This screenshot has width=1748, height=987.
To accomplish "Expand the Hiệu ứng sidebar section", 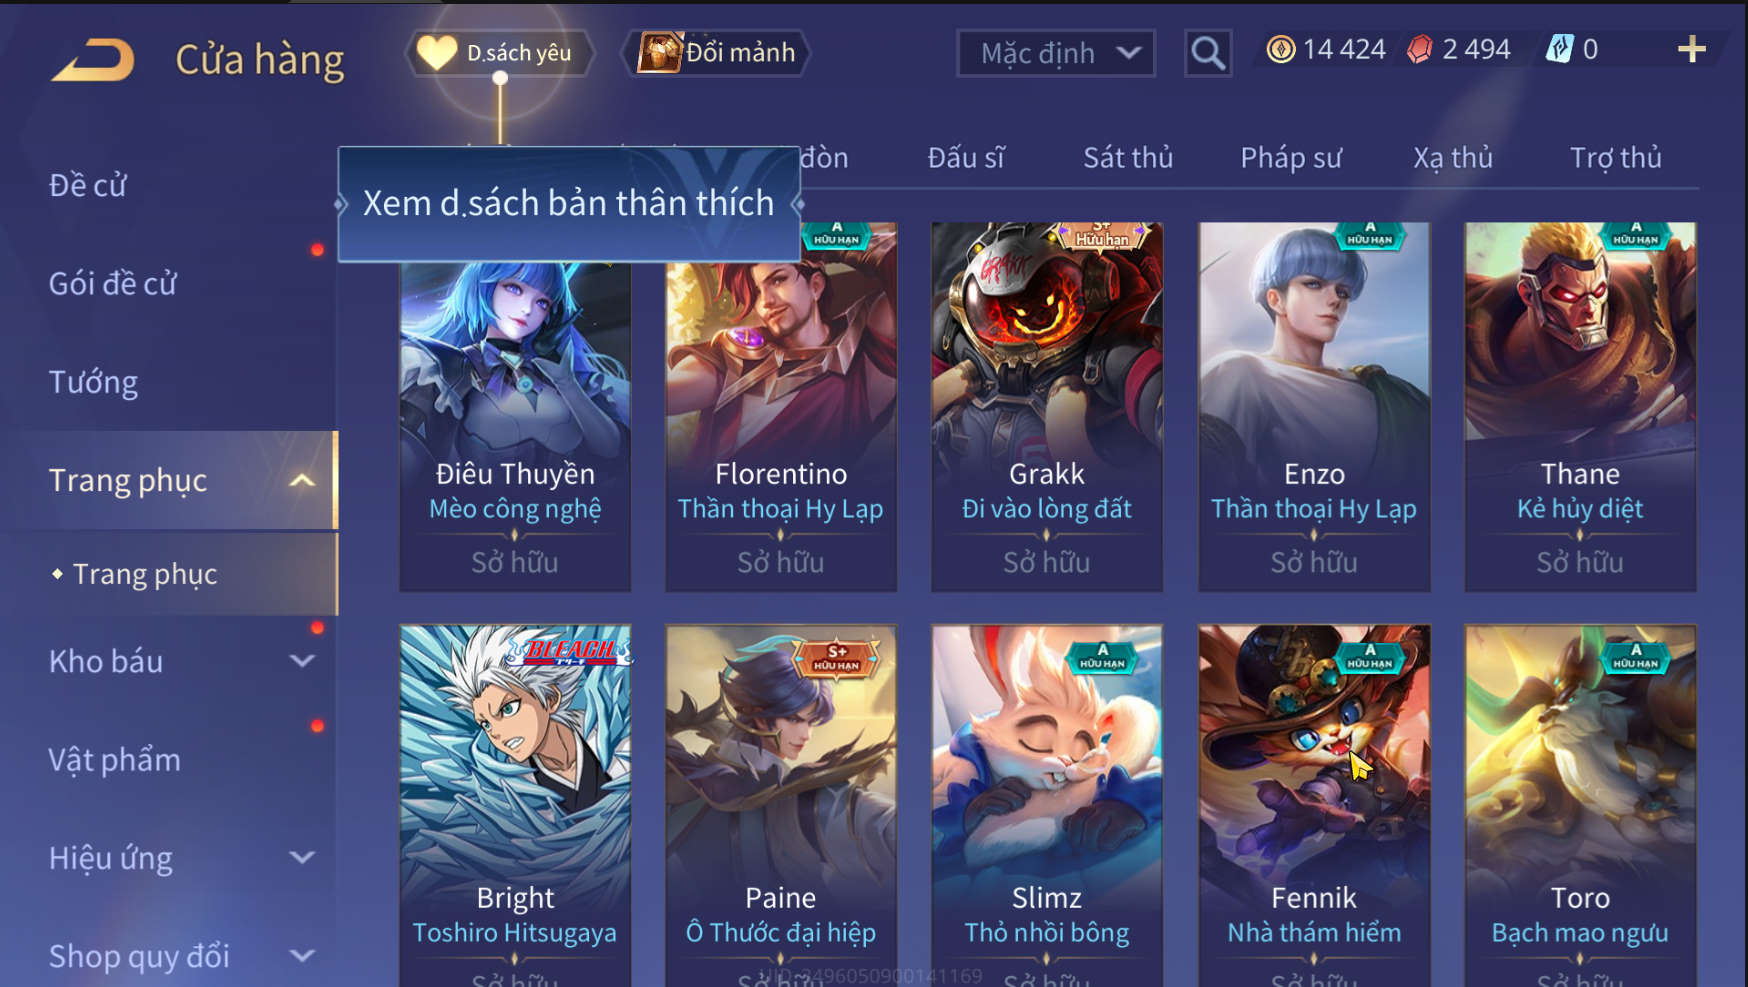I will [302, 858].
